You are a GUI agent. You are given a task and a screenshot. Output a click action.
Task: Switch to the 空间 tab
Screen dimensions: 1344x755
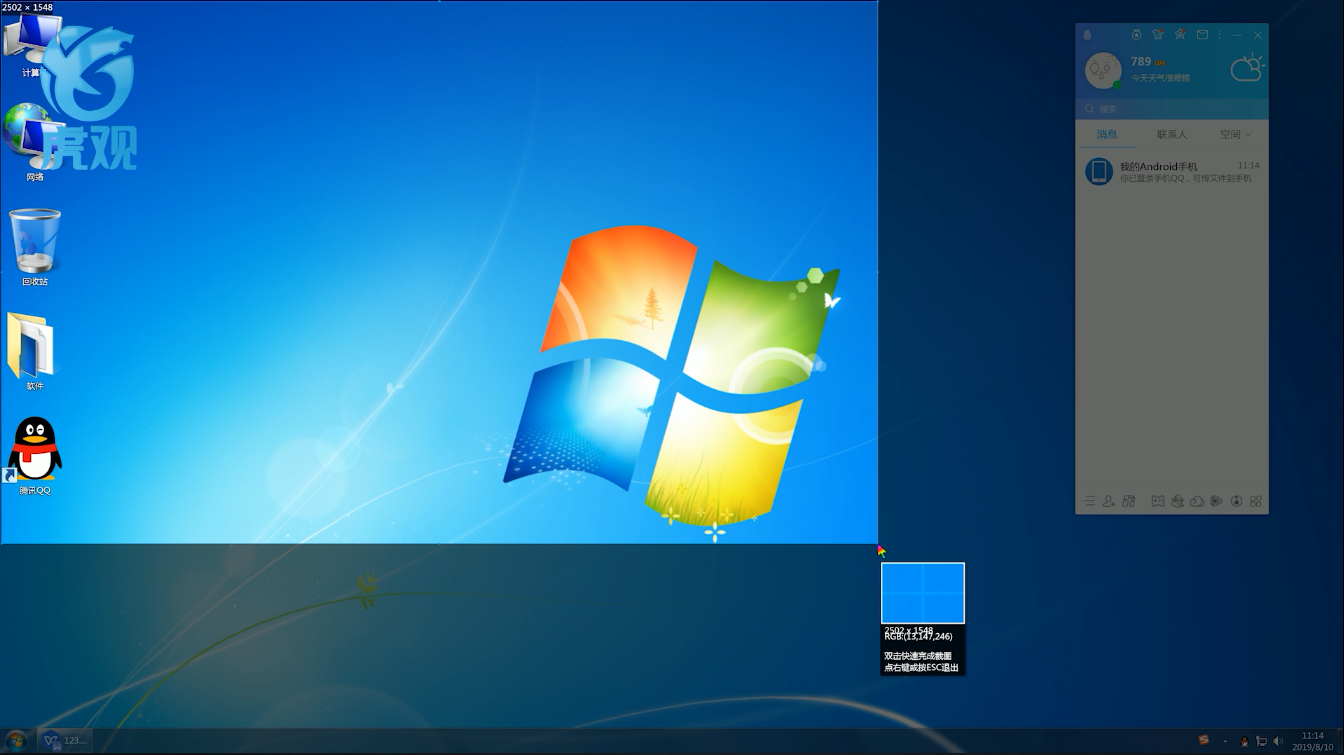1230,134
